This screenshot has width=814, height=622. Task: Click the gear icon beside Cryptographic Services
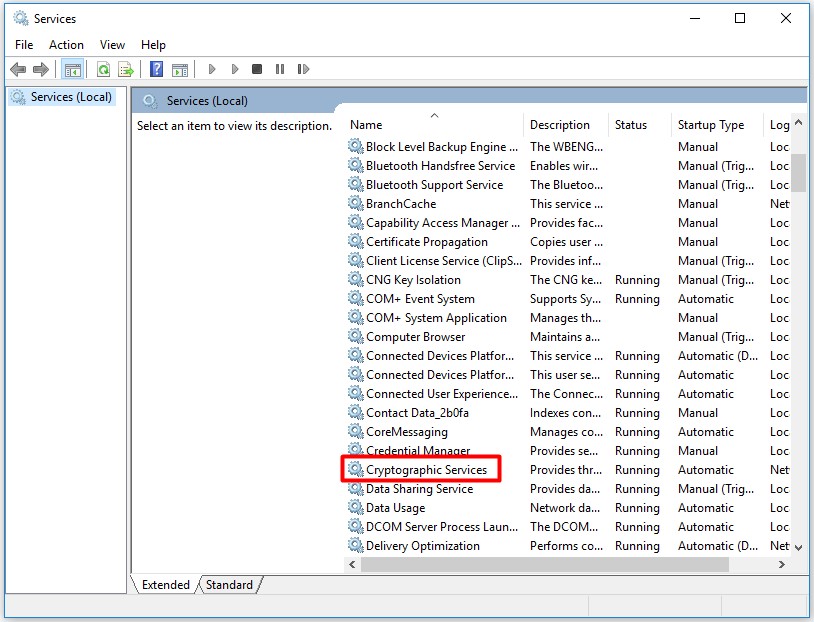356,469
